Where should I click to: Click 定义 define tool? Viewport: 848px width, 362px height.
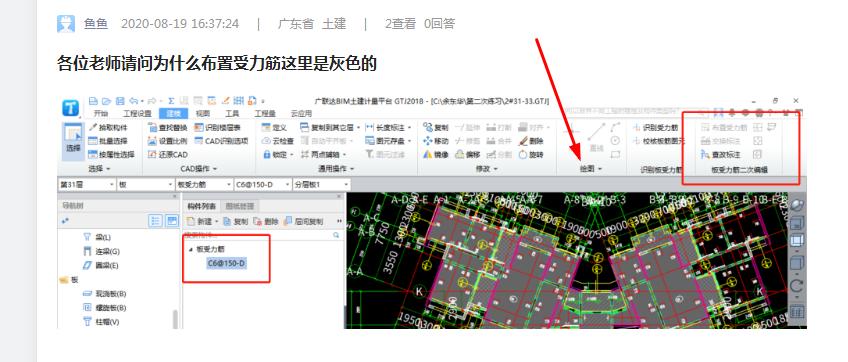[274, 128]
